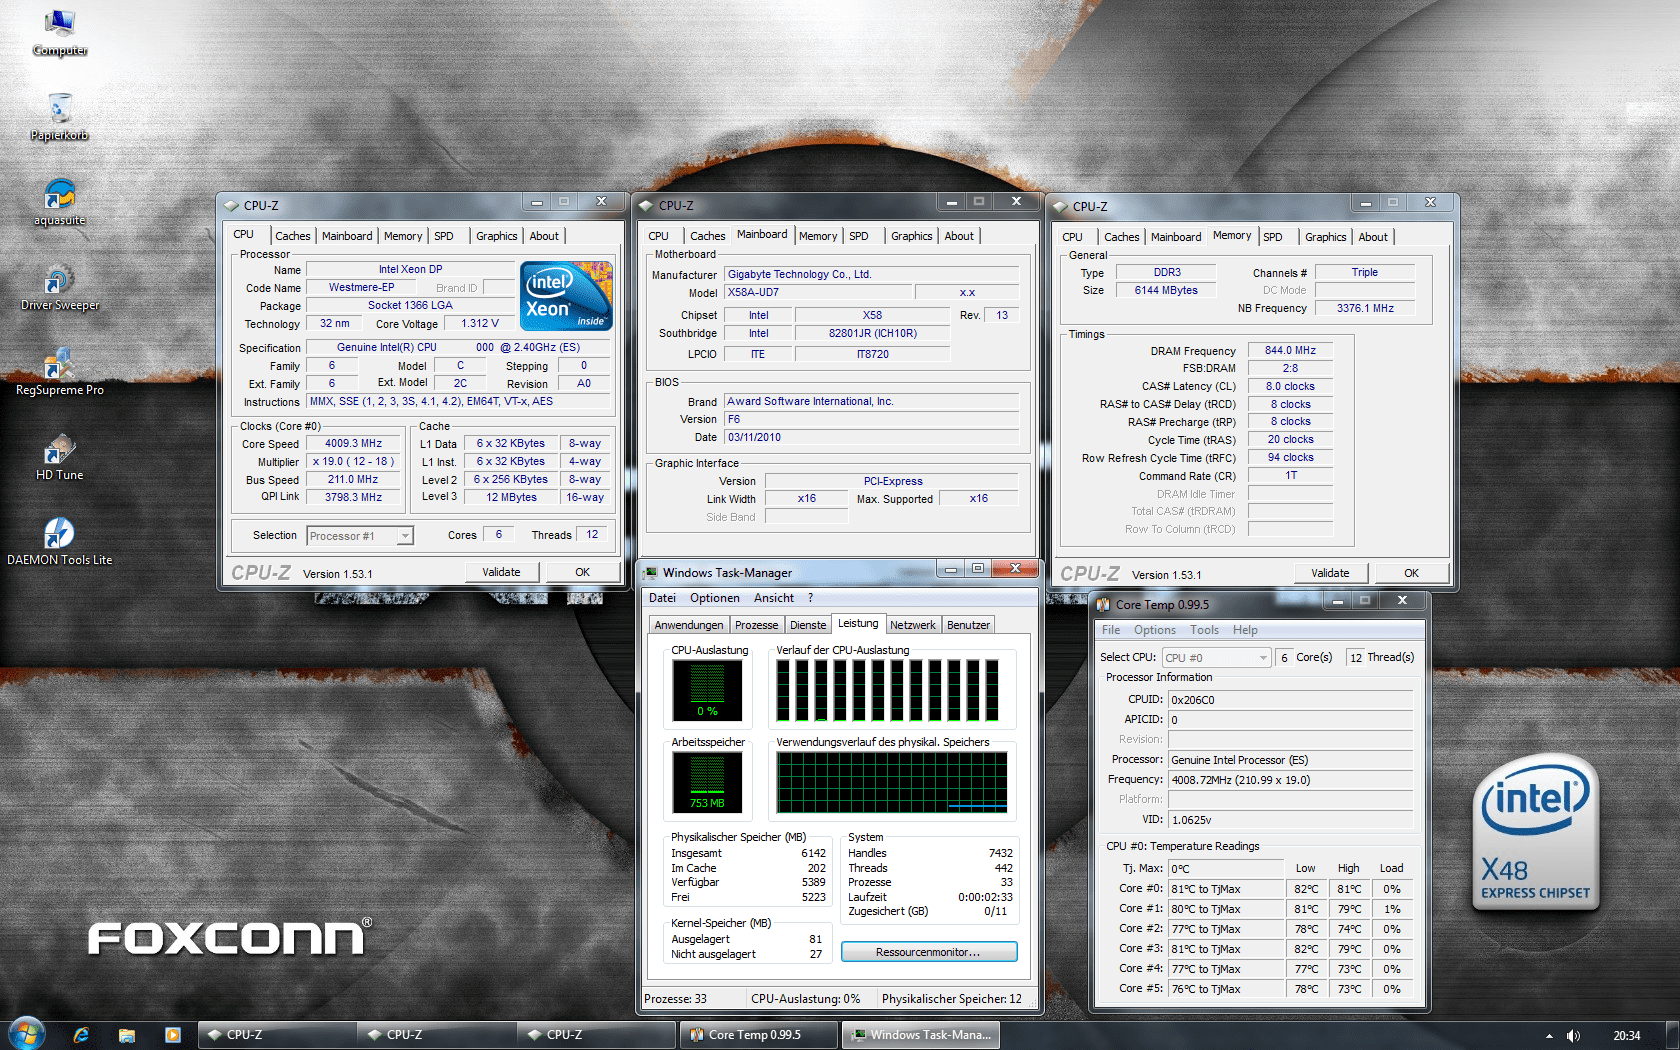Click the CPUID field 0x206C0

[x=1291, y=700]
